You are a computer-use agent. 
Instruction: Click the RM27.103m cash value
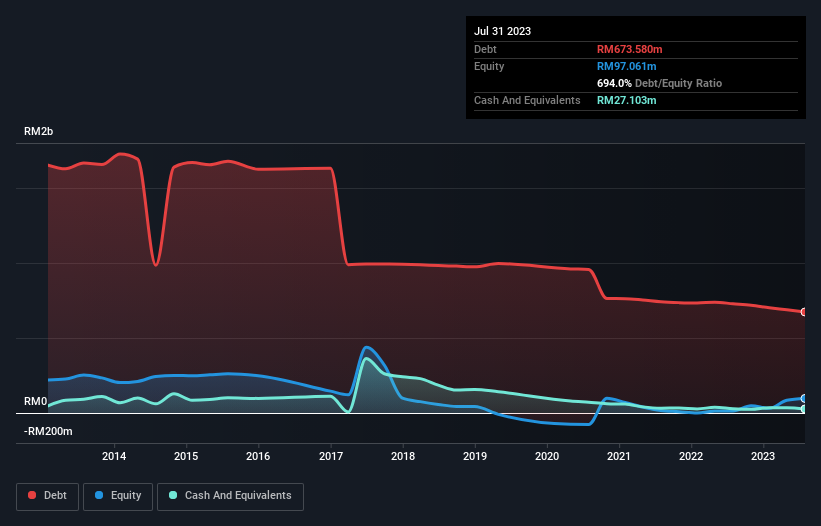(626, 100)
